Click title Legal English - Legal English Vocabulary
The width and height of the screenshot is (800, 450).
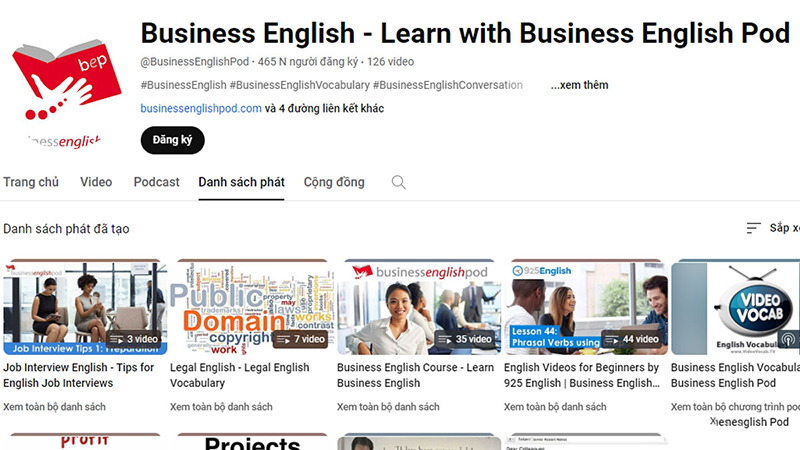point(240,375)
